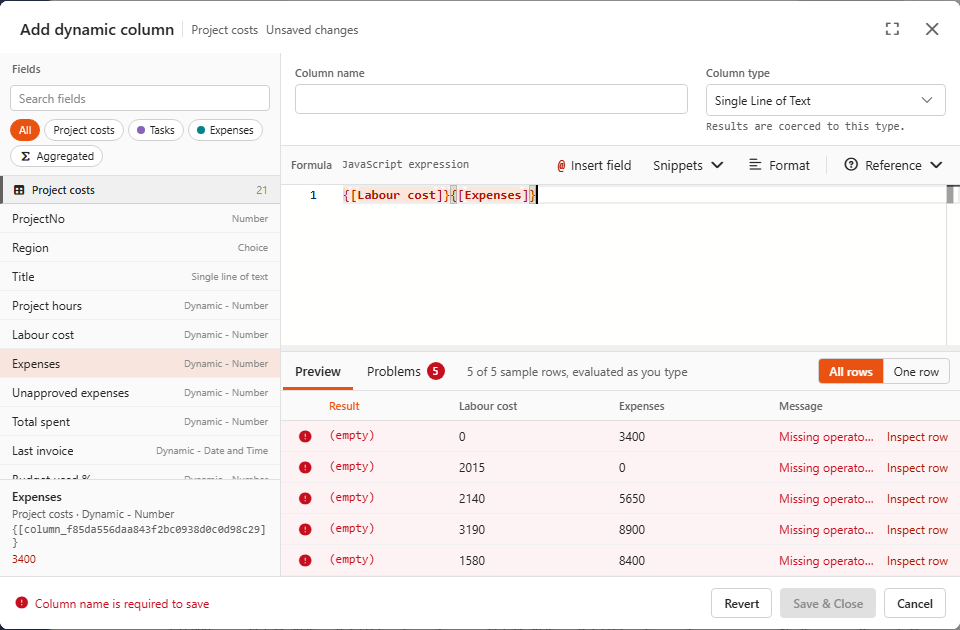
Task: Click the red error icon beside Column name message
Action: pyautogui.click(x=21, y=603)
